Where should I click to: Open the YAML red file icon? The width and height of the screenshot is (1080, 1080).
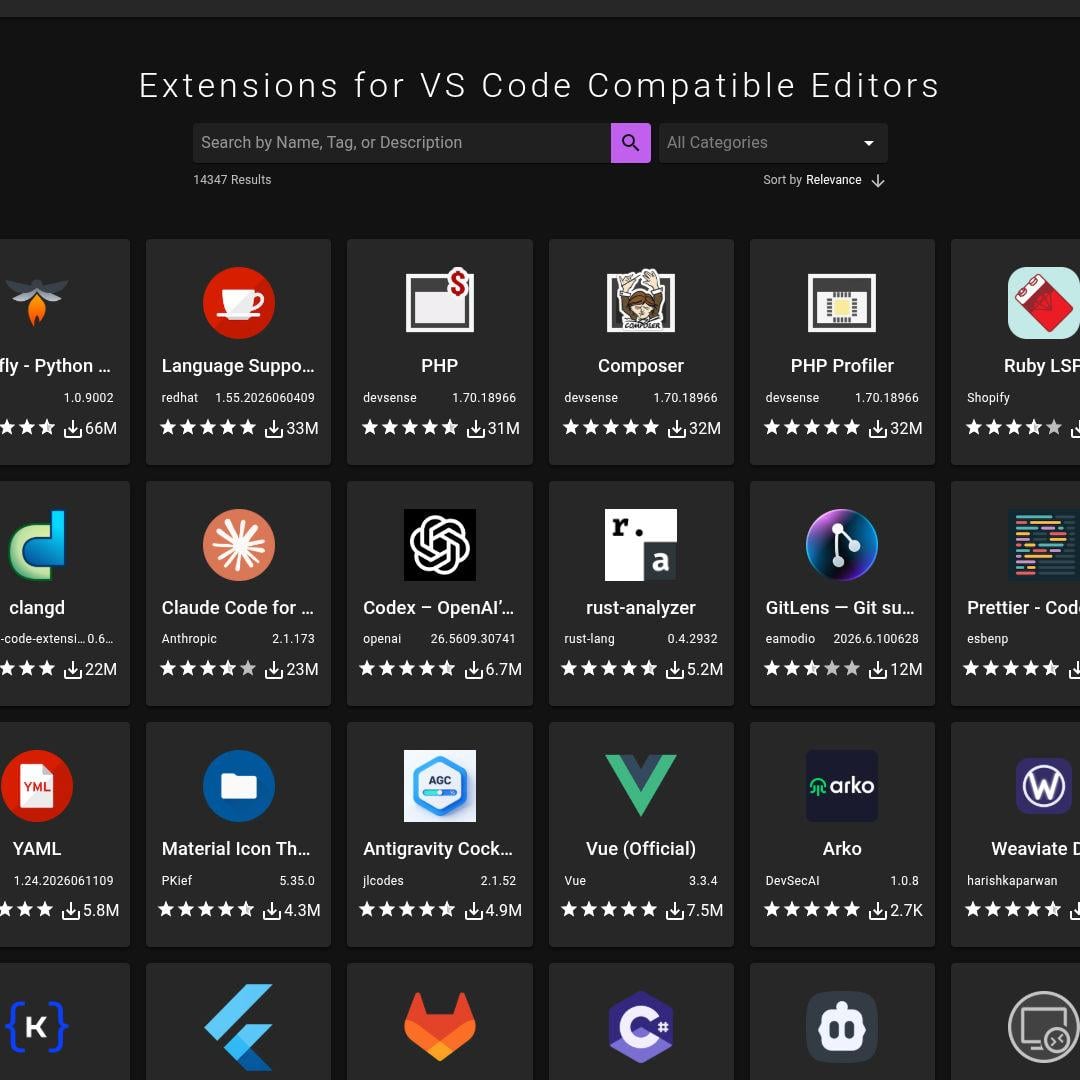click(x=37, y=786)
